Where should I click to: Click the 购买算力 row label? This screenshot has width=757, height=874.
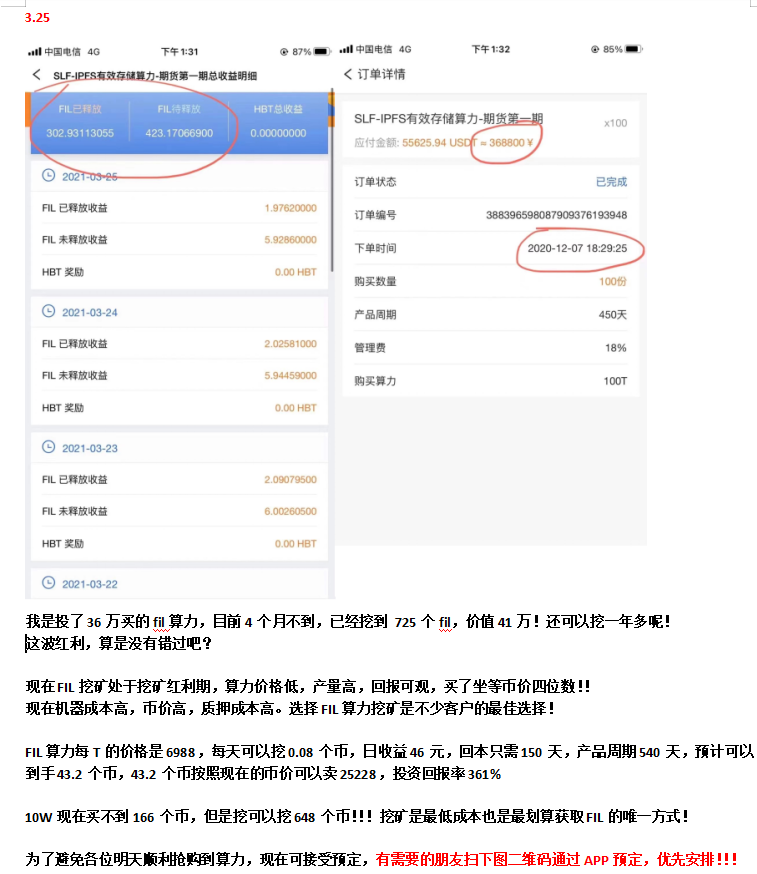tap(375, 381)
